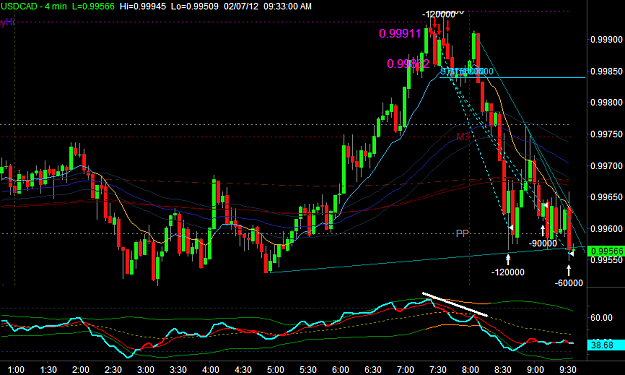625x375 pixels.
Task: Select the PP pivot point label
Action: point(462,234)
